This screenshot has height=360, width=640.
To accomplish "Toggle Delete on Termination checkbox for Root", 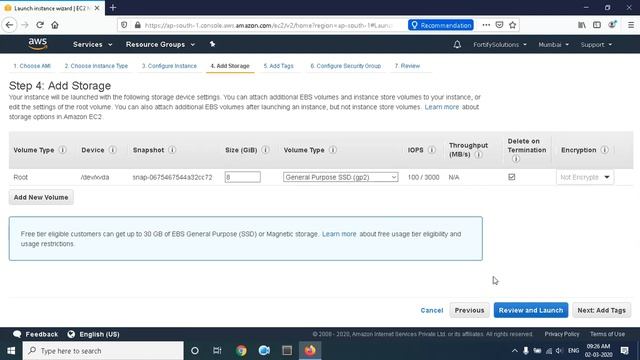I will [x=511, y=177].
